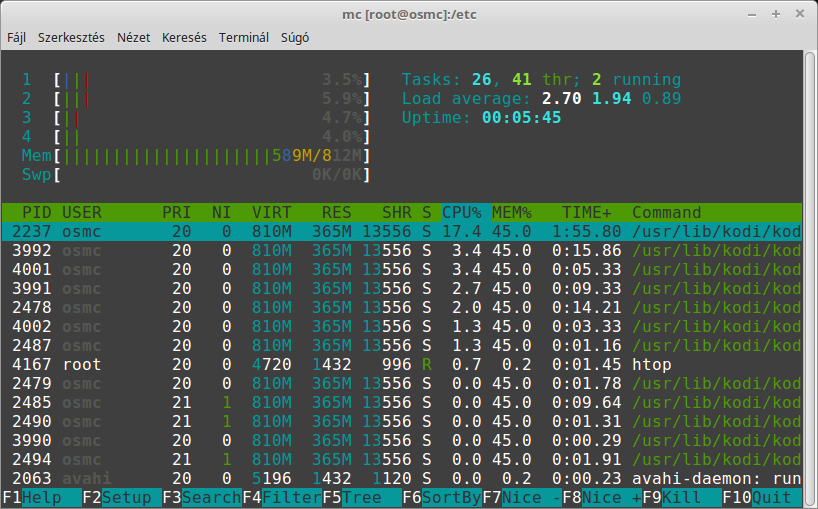The width and height of the screenshot is (818, 509).
Task: Click the CPU 3 usage meter
Action: (196, 118)
